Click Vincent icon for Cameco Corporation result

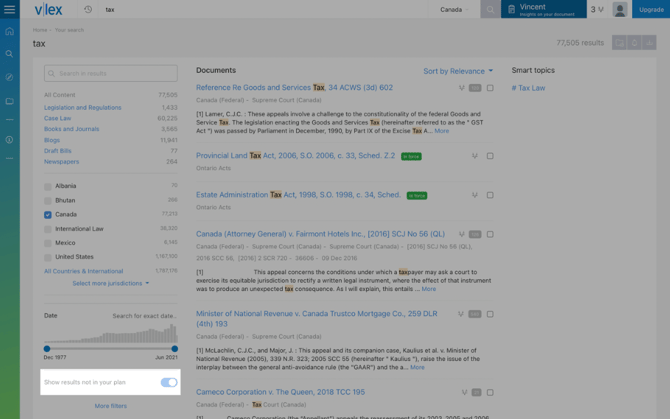click(464, 392)
